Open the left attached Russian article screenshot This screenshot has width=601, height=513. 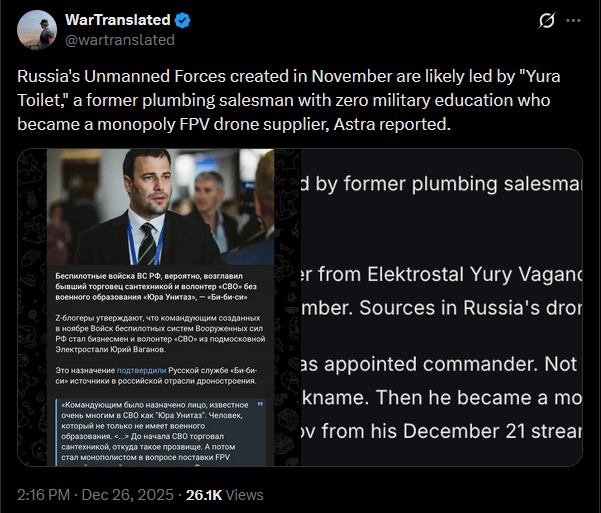160,308
